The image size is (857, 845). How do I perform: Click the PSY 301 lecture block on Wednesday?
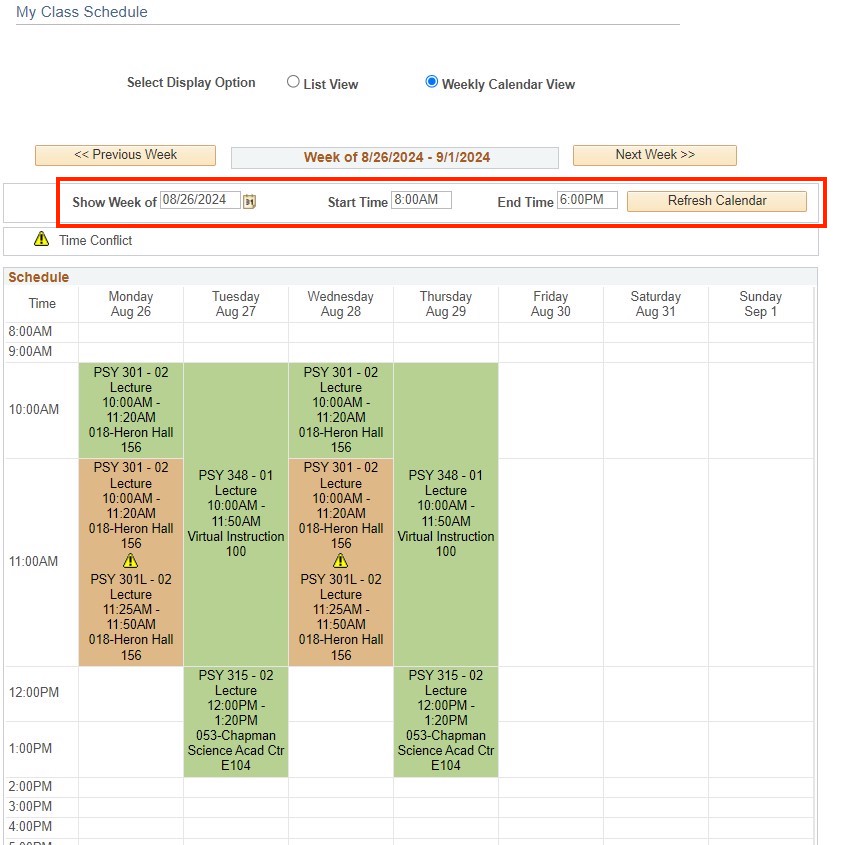coord(341,410)
